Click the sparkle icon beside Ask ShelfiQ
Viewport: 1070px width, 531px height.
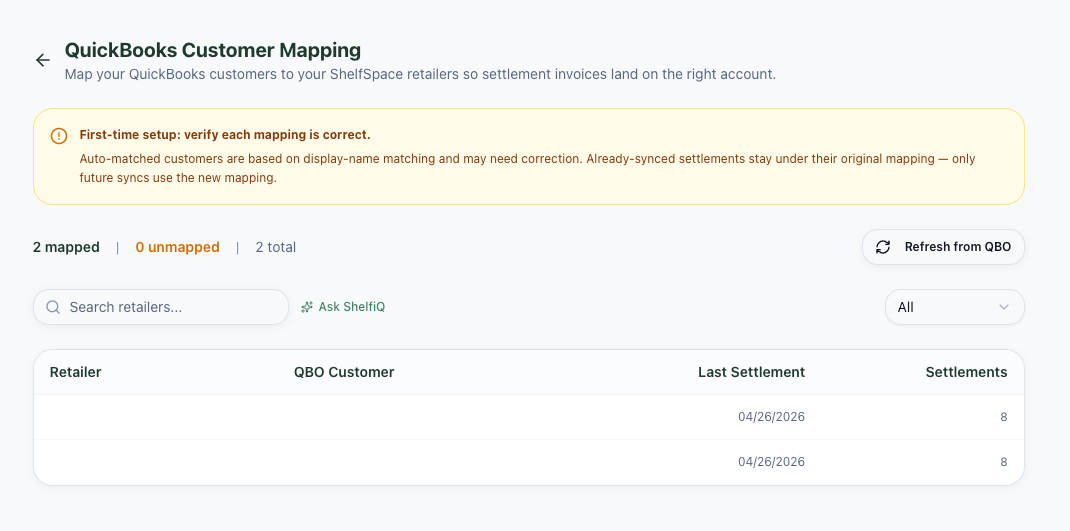coord(307,307)
